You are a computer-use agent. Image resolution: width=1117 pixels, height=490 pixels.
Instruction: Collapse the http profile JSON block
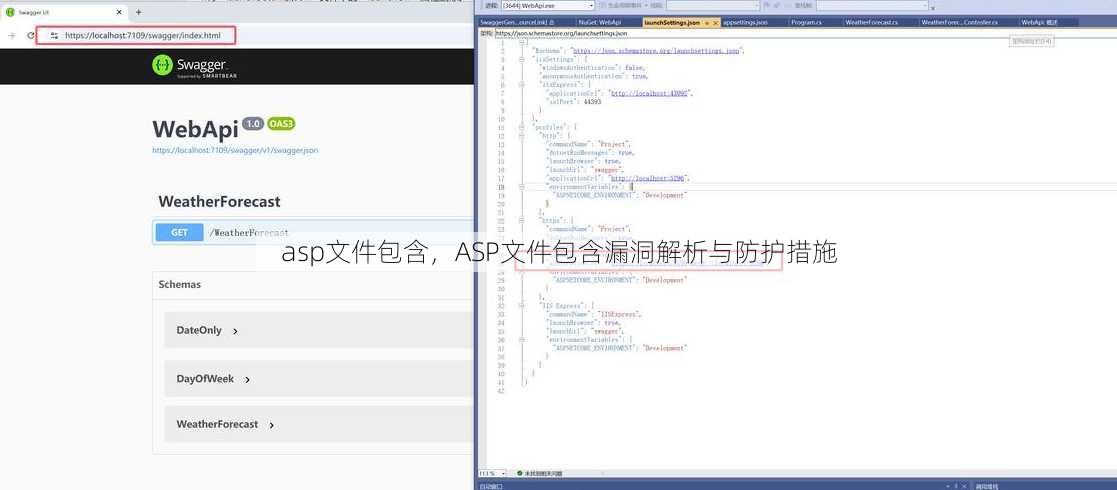pyautogui.click(x=522, y=135)
